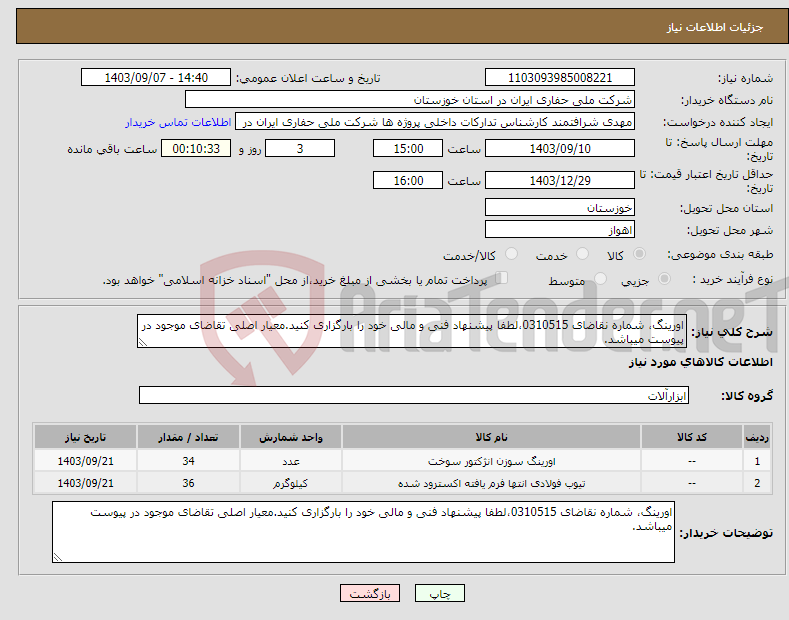Viewport: 789px width, 620px height.
Task: Click item name اورینگ سوزن انژکتور سوخت
Action: click(491, 461)
